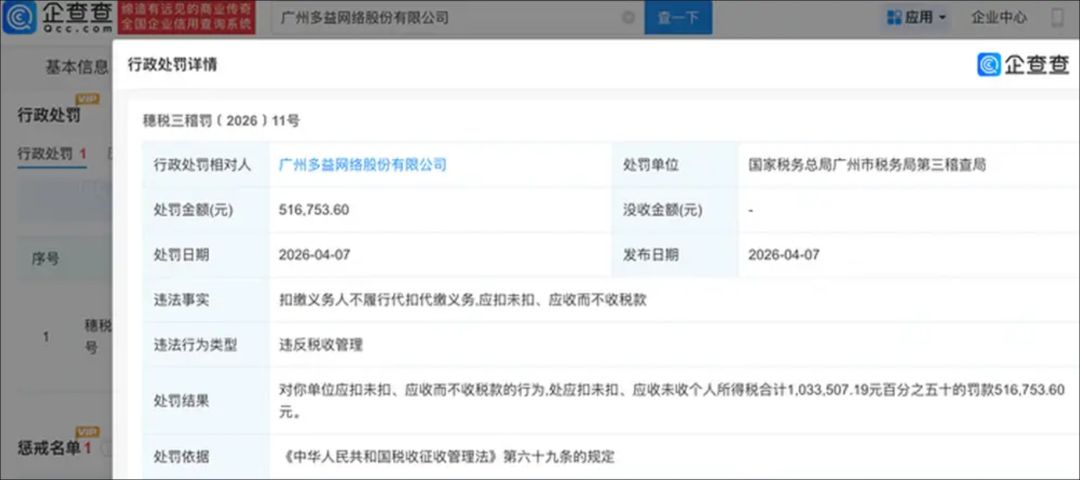Click the 查一下 search button

coord(678,17)
